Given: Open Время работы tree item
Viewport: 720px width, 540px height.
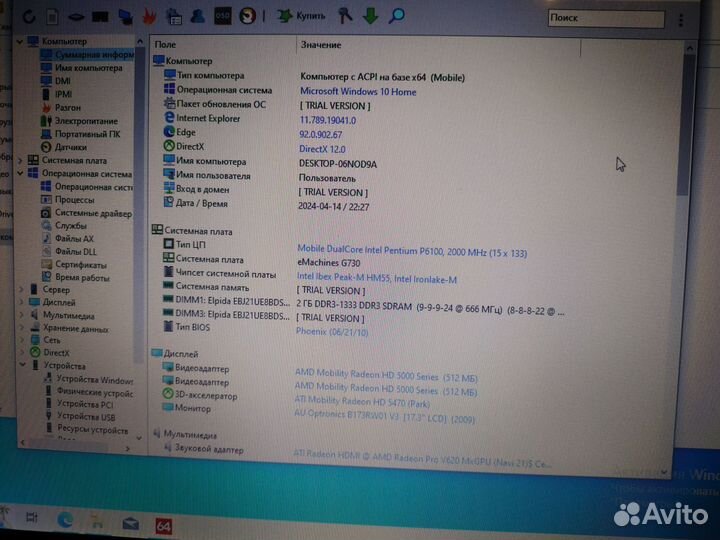Looking at the screenshot, I should [x=82, y=278].
